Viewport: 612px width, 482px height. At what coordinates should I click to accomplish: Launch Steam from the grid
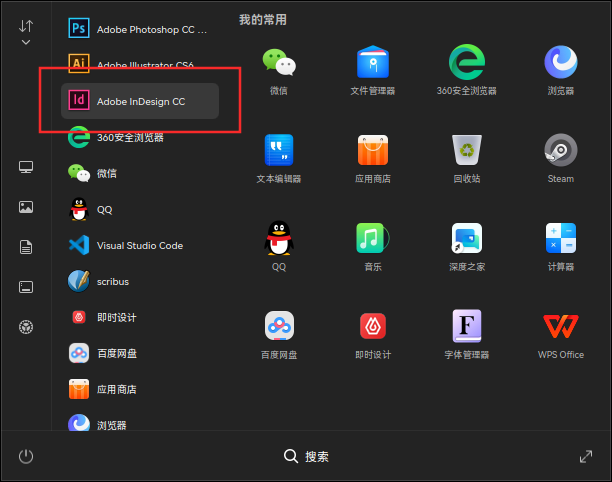561,158
